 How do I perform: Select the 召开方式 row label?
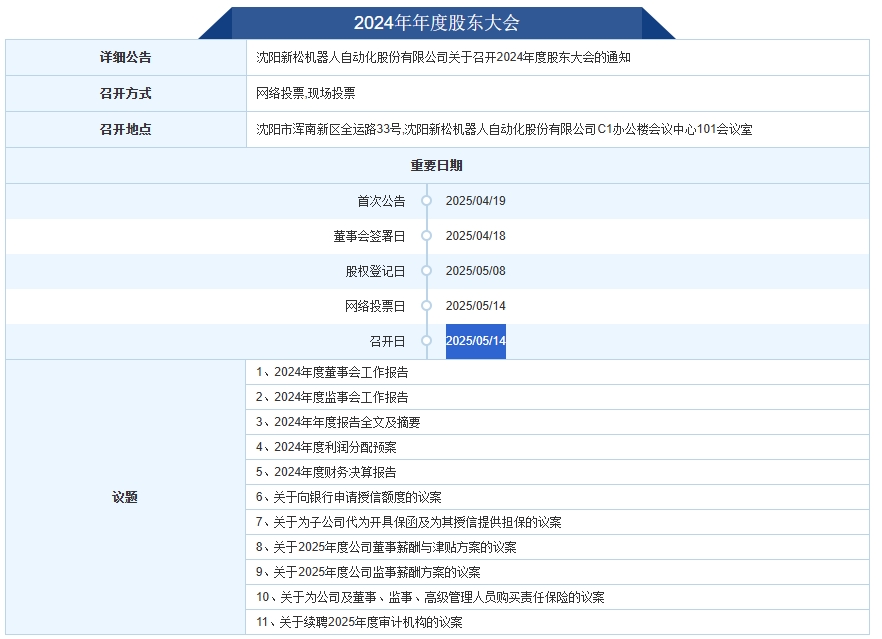point(125,93)
